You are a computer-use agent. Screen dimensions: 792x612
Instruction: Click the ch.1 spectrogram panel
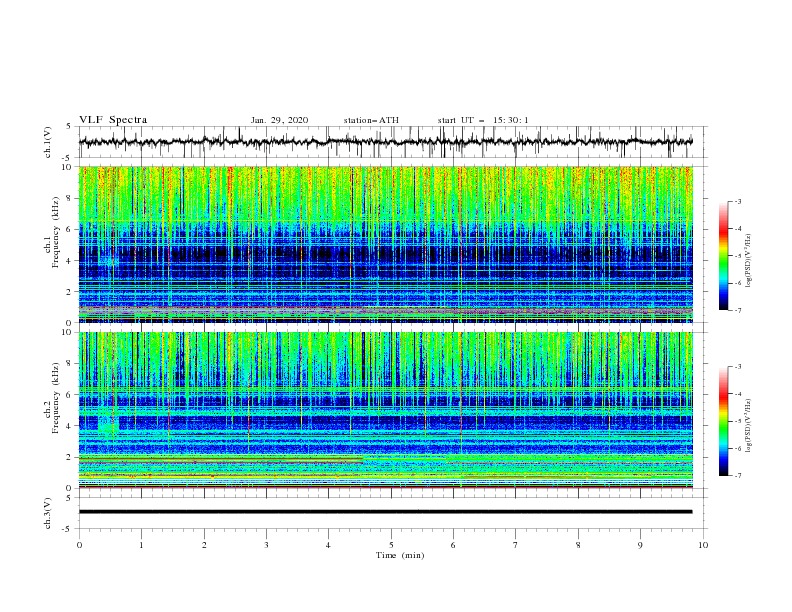(385, 244)
